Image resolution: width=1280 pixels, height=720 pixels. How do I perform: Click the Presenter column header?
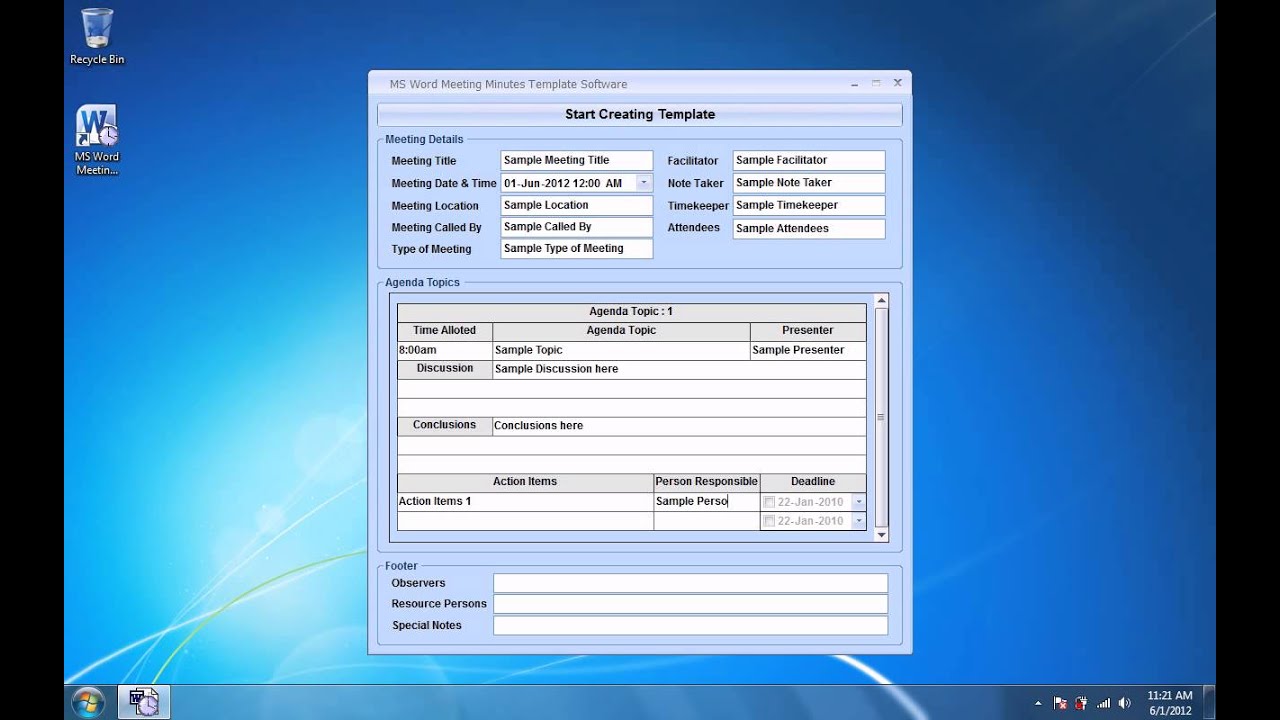pyautogui.click(x=808, y=331)
